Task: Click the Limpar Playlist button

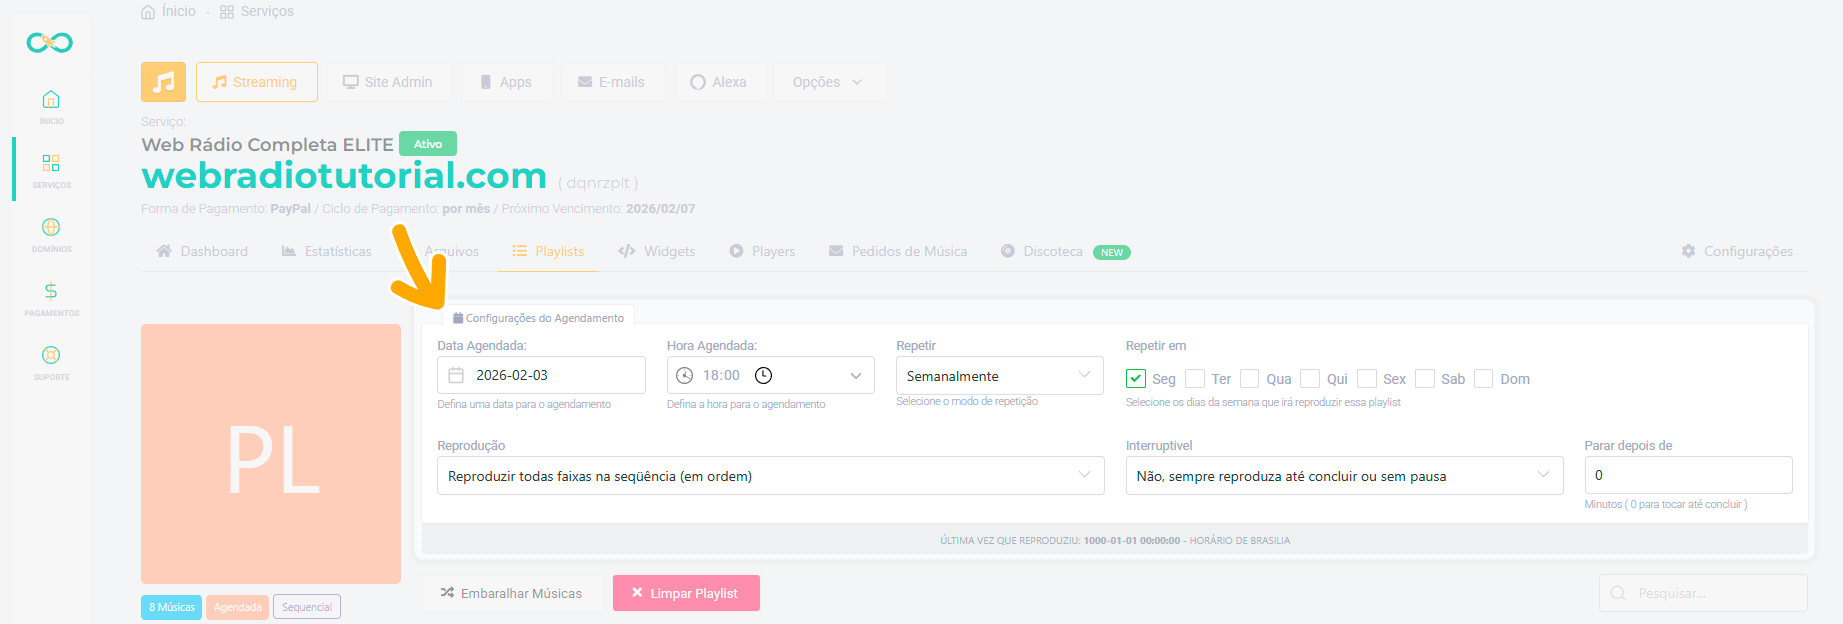Action: click(686, 593)
